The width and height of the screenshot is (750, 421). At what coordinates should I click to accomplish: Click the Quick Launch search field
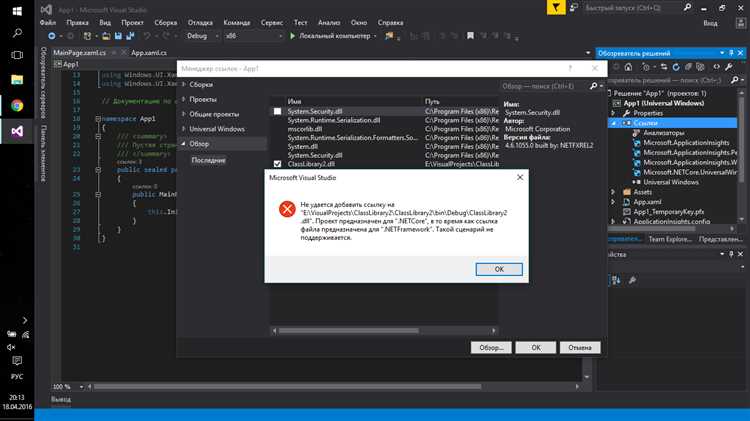631,8
